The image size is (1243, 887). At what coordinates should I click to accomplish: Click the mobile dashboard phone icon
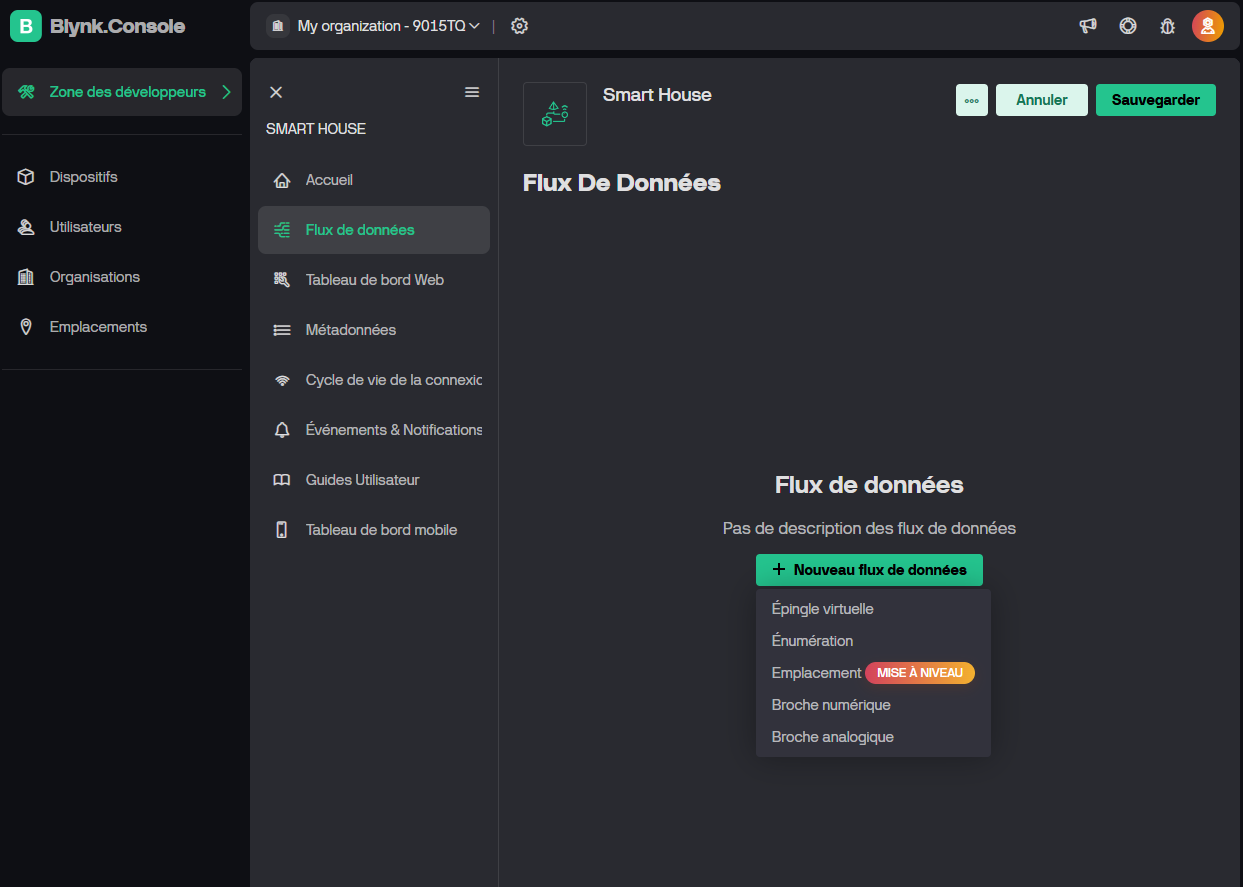282,530
